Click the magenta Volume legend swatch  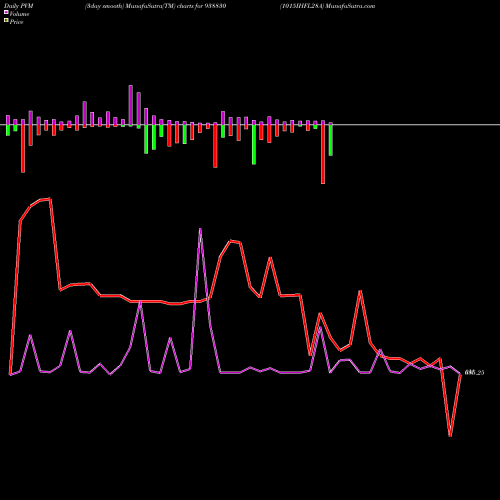[x=6, y=12]
